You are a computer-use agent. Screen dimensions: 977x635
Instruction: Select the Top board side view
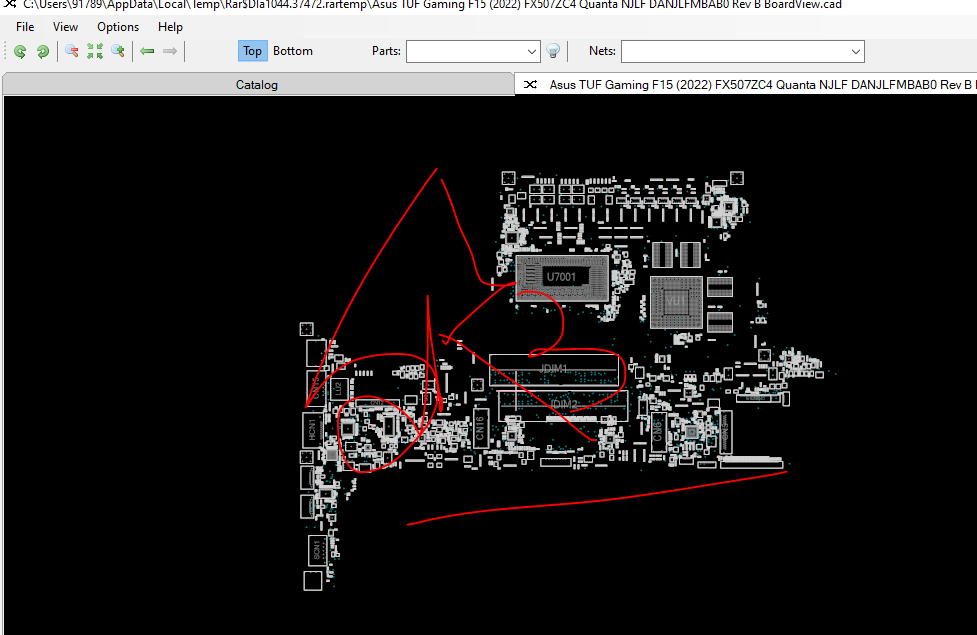pyautogui.click(x=252, y=51)
